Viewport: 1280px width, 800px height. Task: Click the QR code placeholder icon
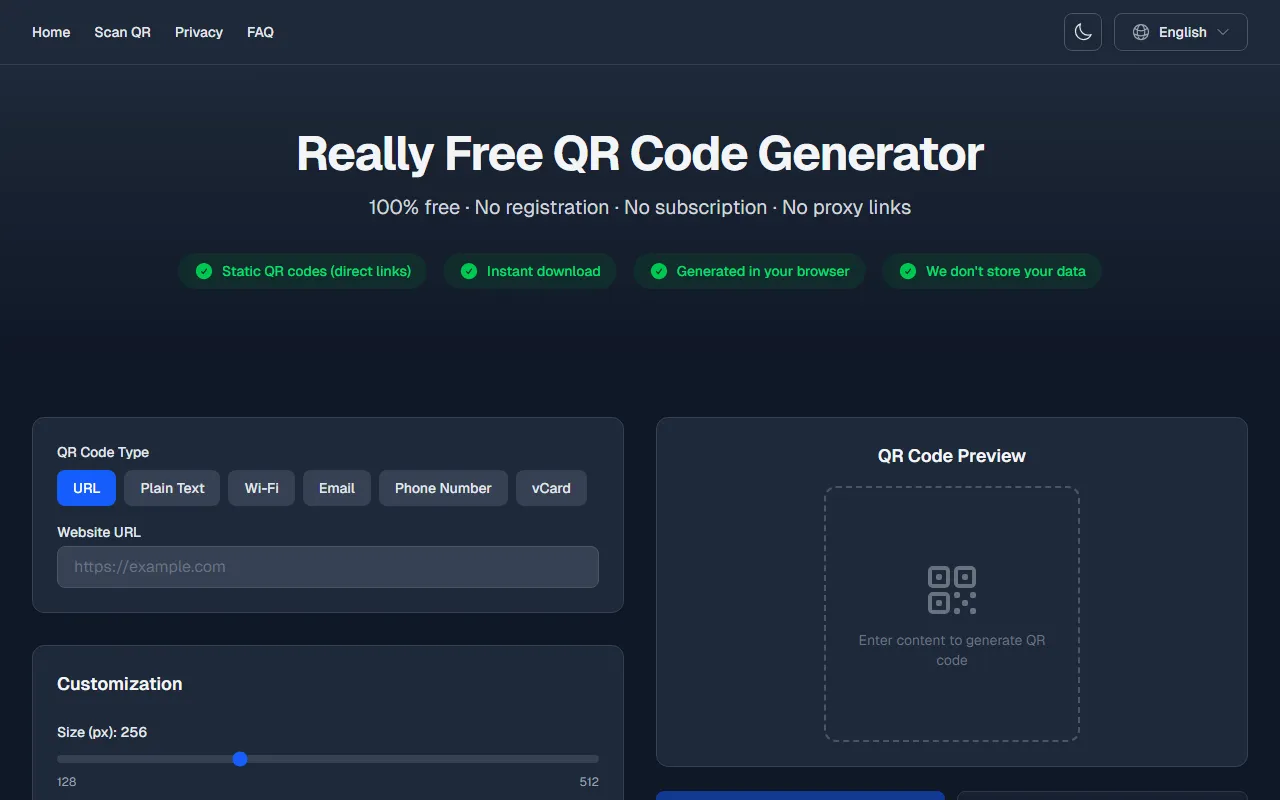[951, 590]
